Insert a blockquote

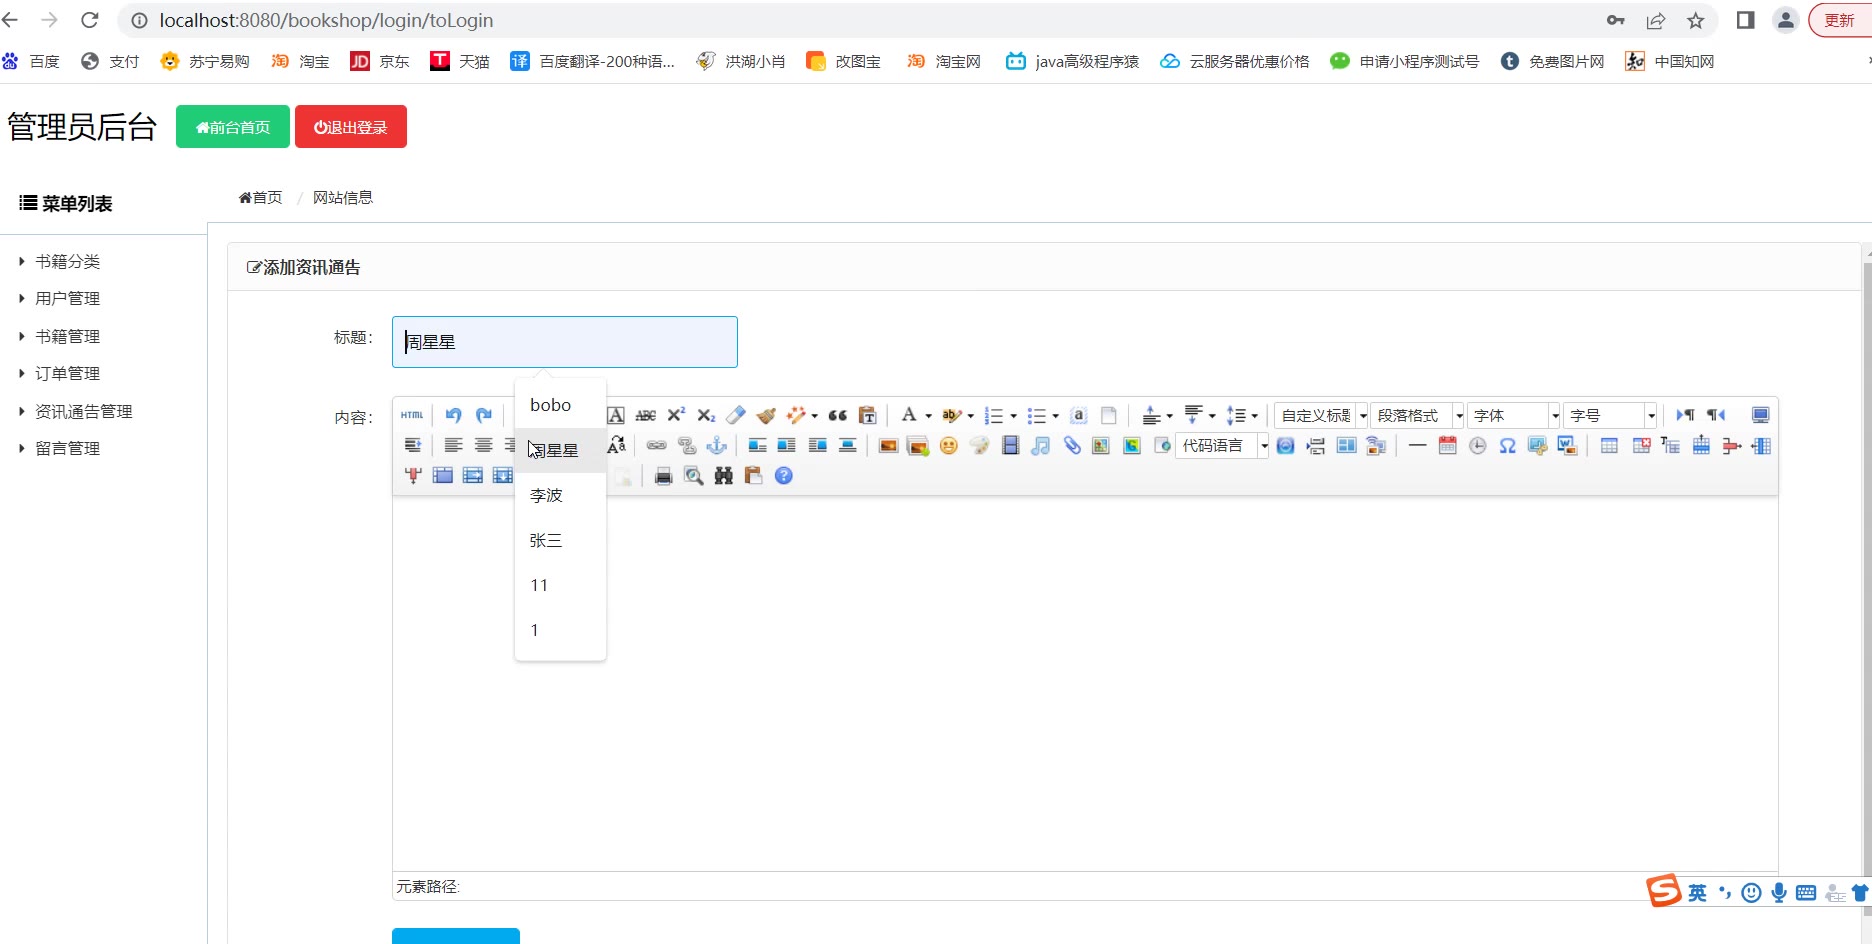point(838,415)
